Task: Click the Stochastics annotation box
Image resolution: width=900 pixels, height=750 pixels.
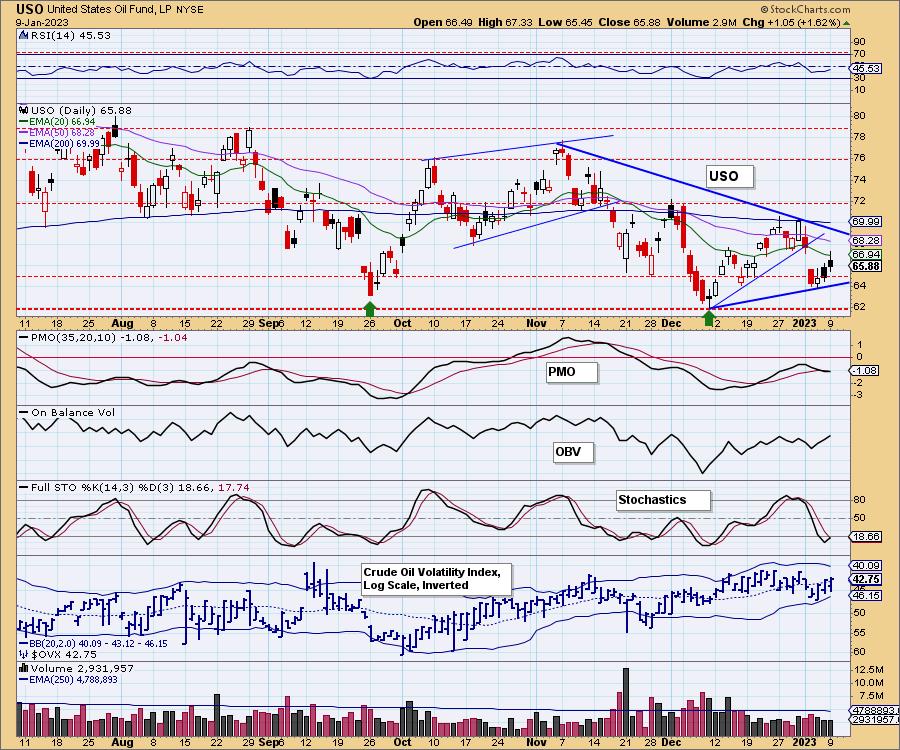Action: pyautogui.click(x=664, y=500)
